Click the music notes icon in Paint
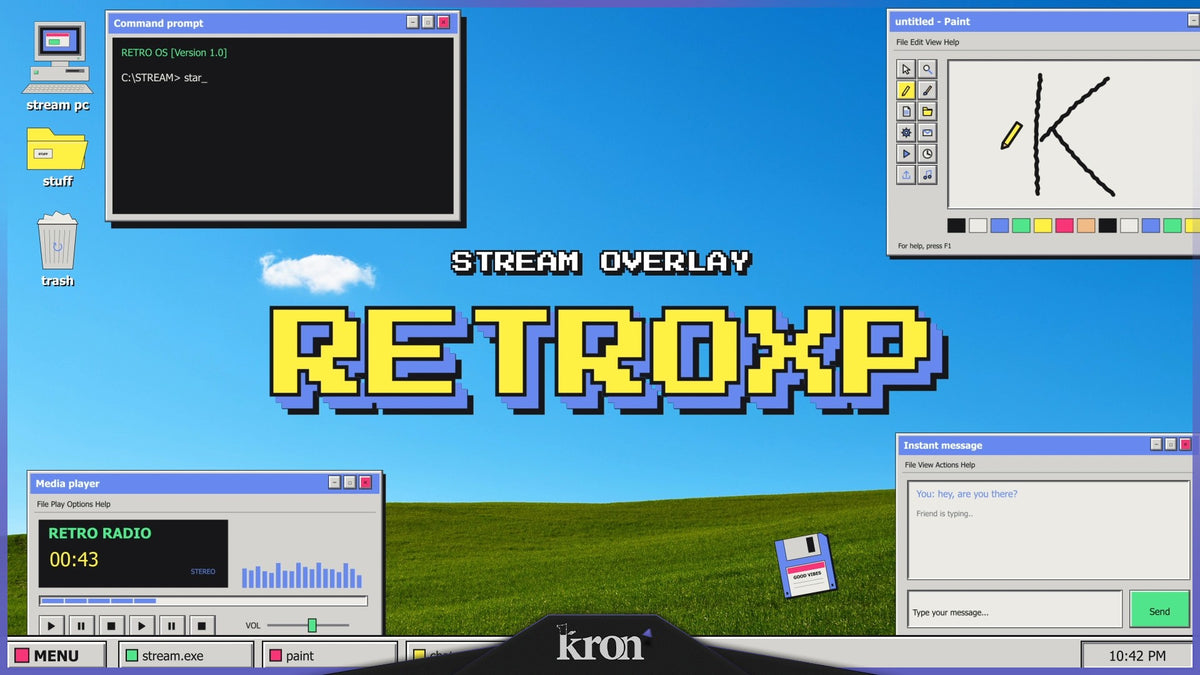Image resolution: width=1200 pixels, height=675 pixels. point(928,174)
